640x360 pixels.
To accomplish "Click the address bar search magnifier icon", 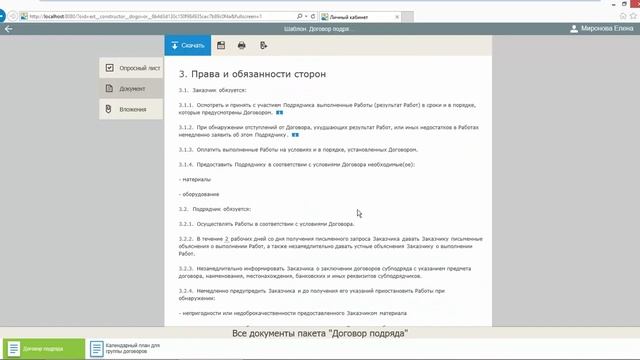I will (300, 16).
